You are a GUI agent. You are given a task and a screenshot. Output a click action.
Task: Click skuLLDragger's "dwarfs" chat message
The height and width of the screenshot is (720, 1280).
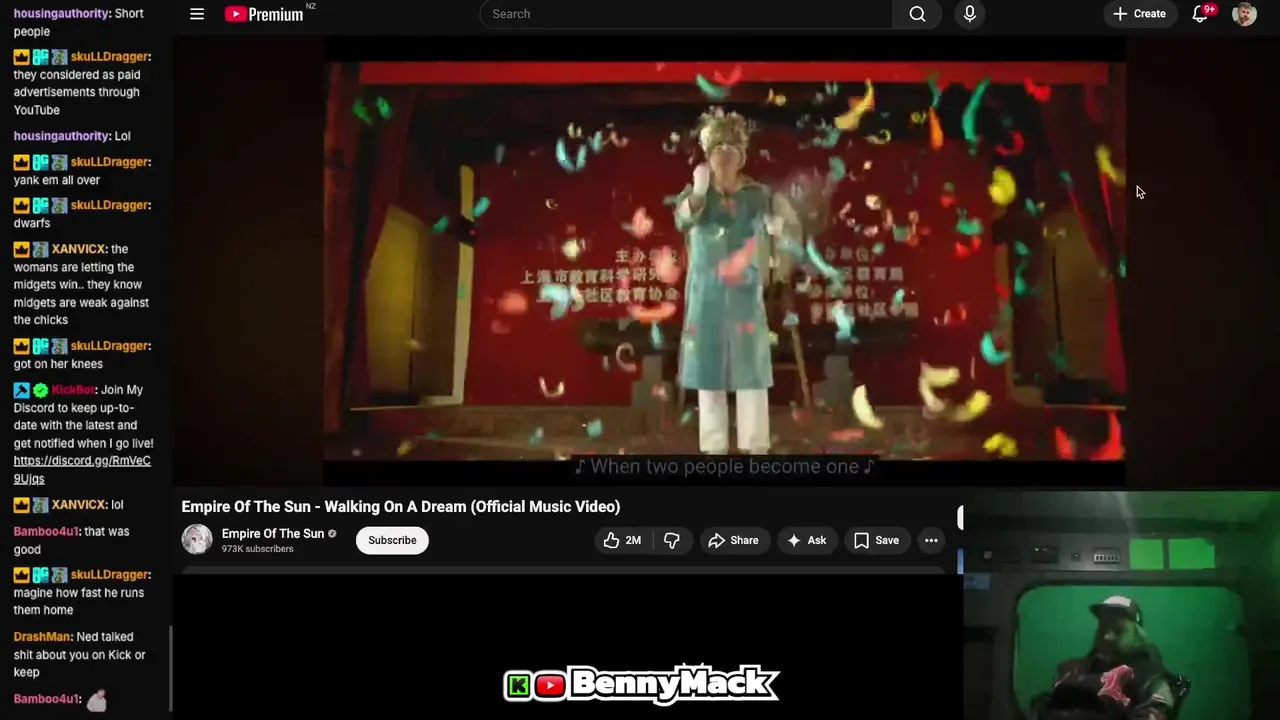click(x=82, y=213)
